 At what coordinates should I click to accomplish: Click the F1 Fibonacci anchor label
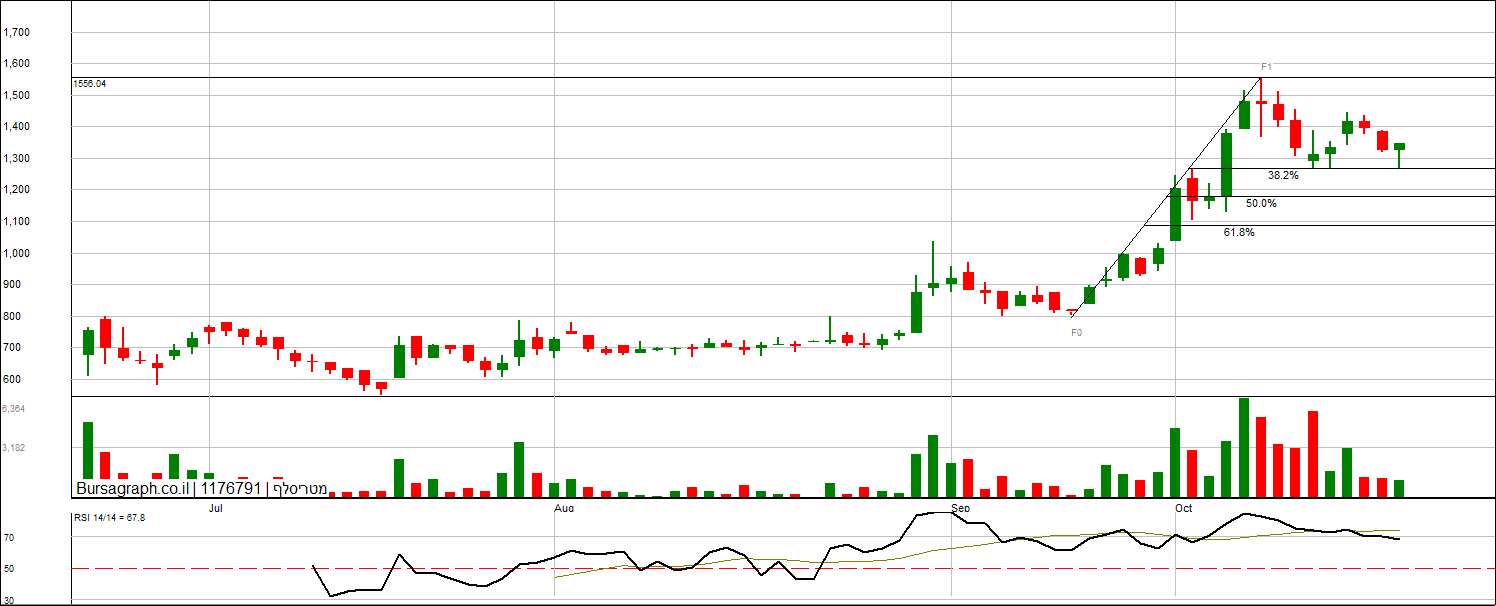(1266, 68)
